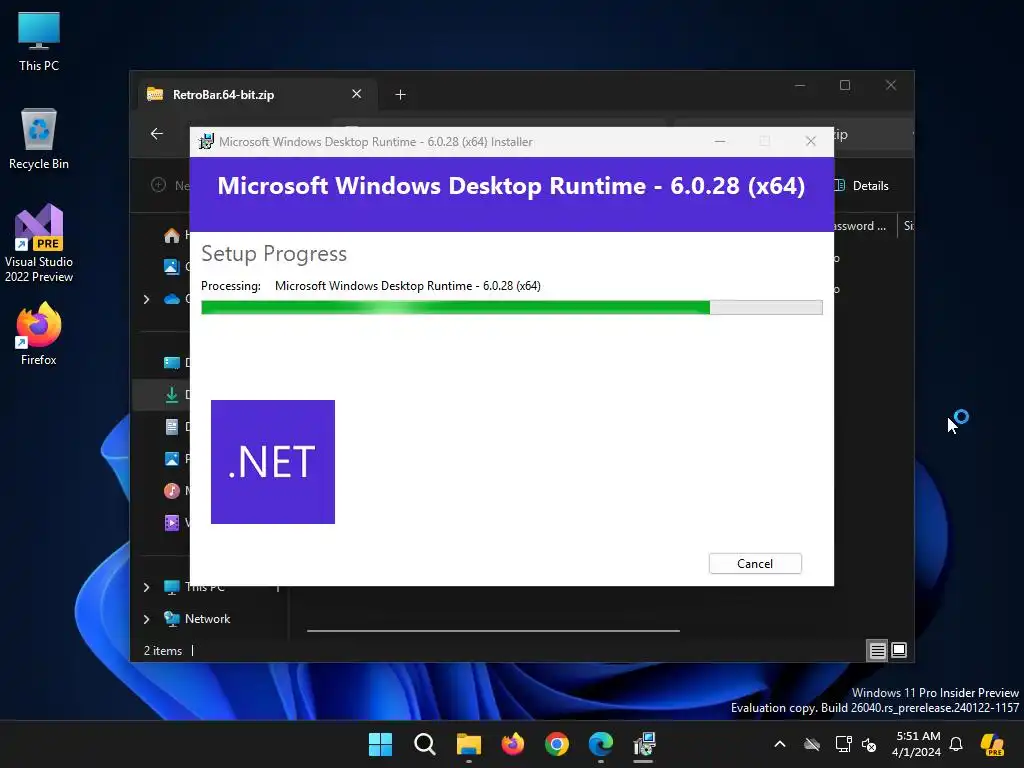This screenshot has height=768, width=1024.
Task: Click the installer title bar icon
Action: [x=206, y=142]
